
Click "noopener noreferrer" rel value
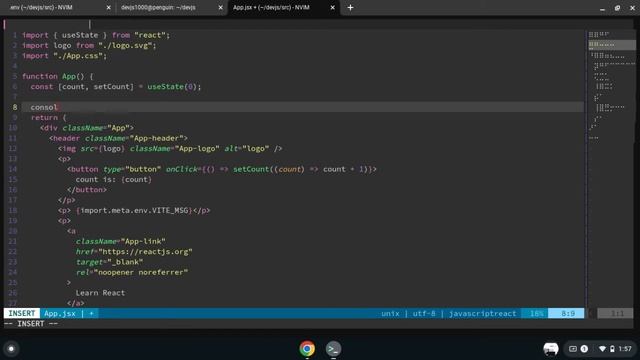(x=141, y=272)
